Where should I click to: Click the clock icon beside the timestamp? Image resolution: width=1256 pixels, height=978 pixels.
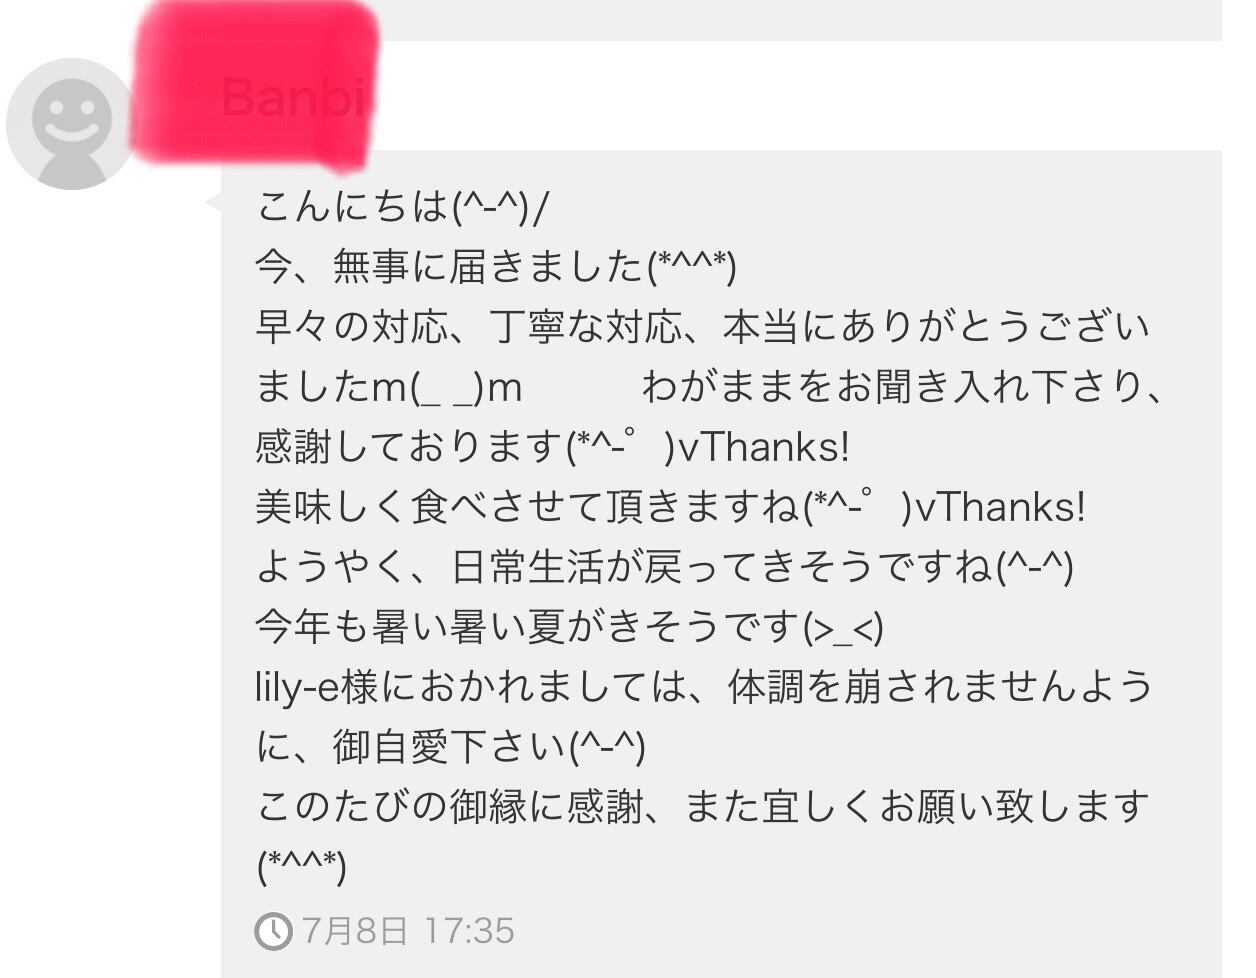[273, 931]
